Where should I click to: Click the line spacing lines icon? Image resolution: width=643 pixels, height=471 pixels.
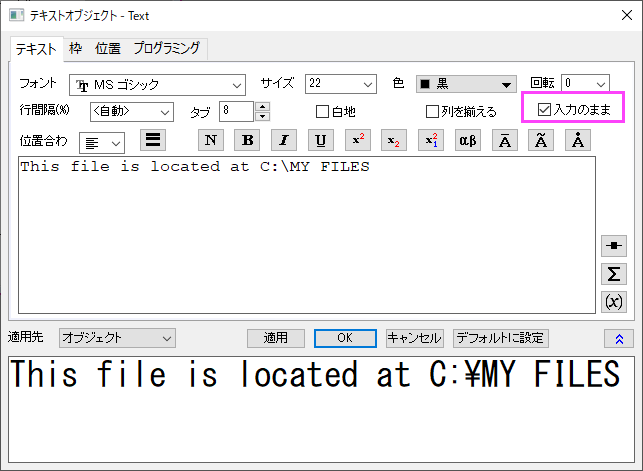pos(153,140)
